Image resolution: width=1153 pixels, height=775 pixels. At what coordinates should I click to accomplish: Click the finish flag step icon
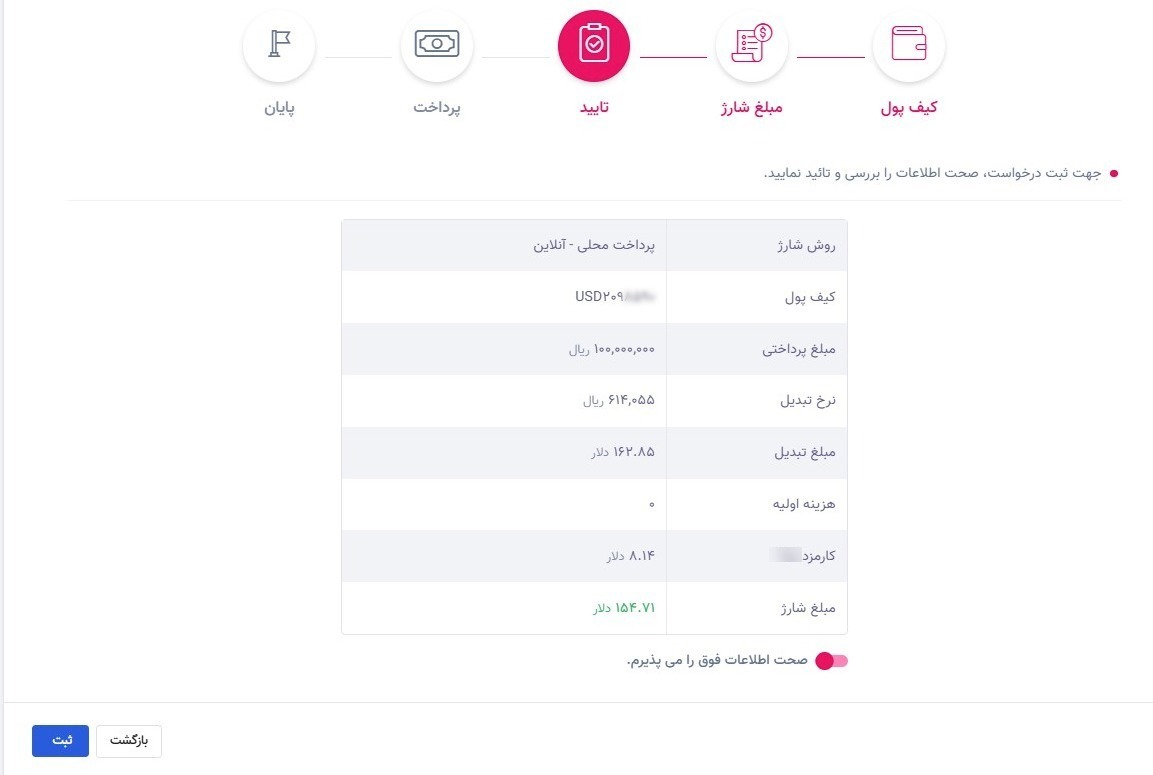click(279, 46)
